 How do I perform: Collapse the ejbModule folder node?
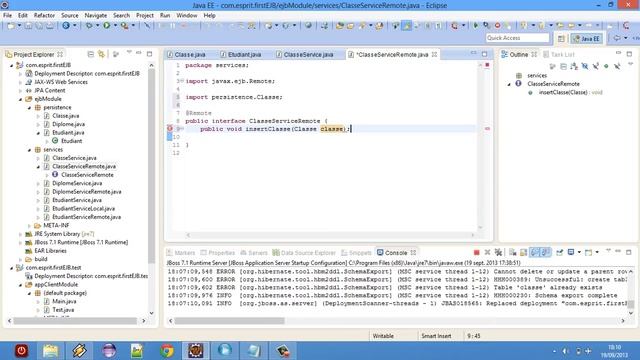click(x=20, y=99)
